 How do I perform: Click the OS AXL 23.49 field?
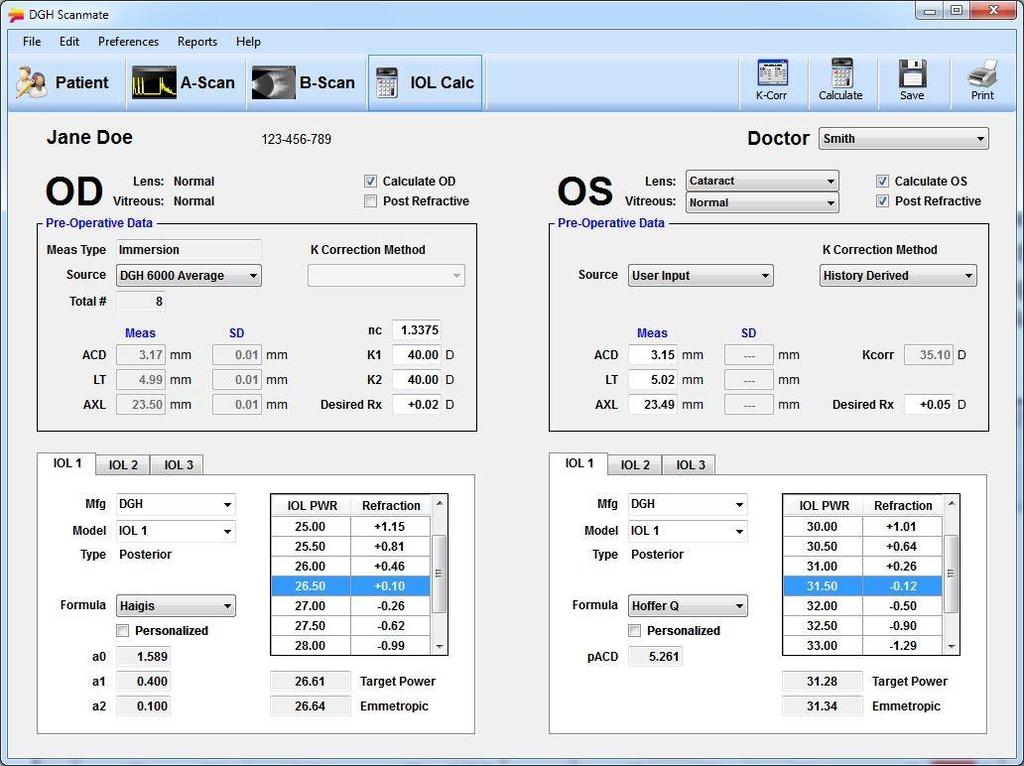[x=652, y=404]
